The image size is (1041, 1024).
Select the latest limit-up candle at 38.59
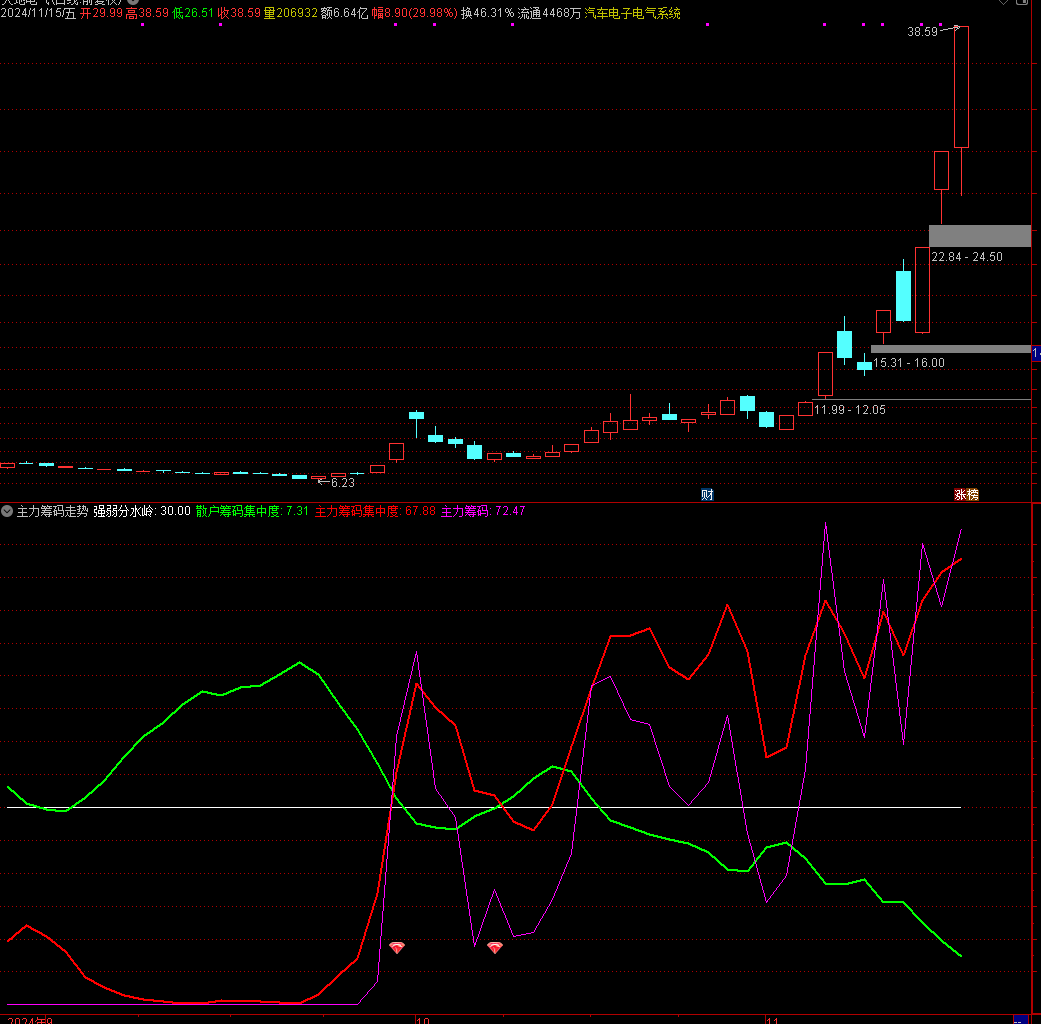[x=961, y=87]
